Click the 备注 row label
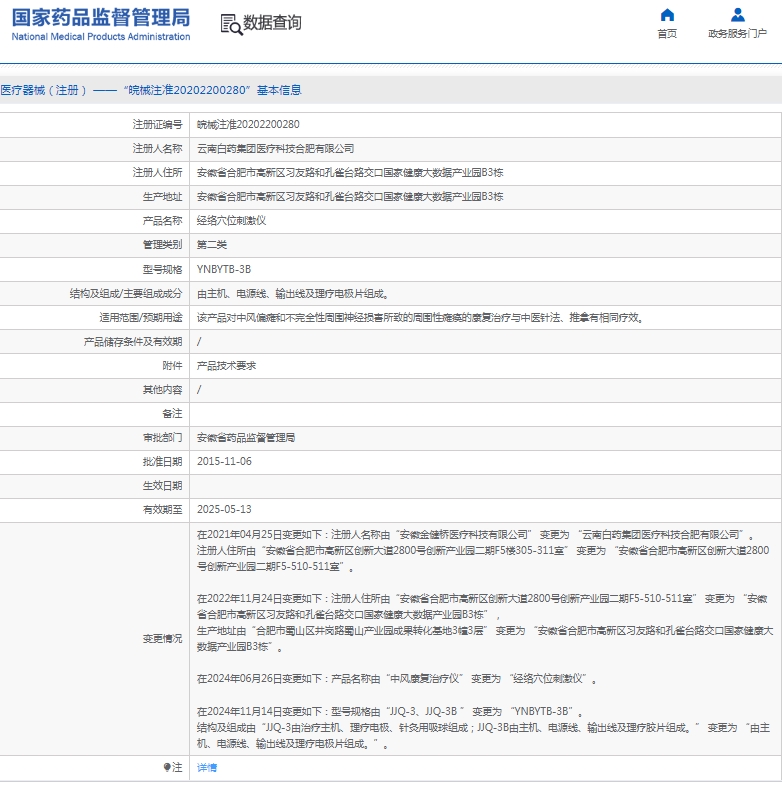Image resolution: width=782 pixels, height=787 pixels. click(172, 414)
